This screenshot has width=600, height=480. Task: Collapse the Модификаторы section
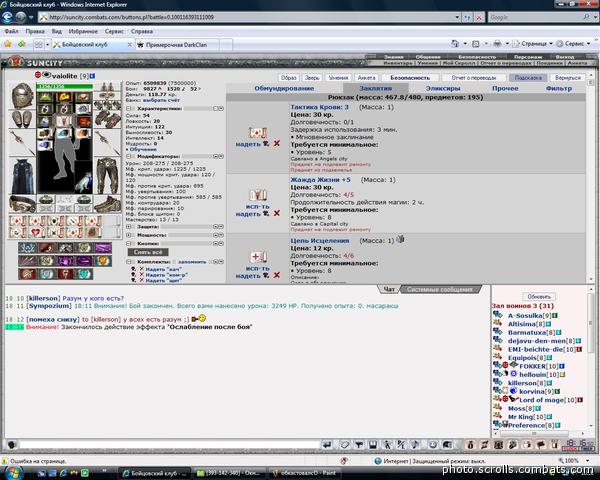[x=129, y=156]
